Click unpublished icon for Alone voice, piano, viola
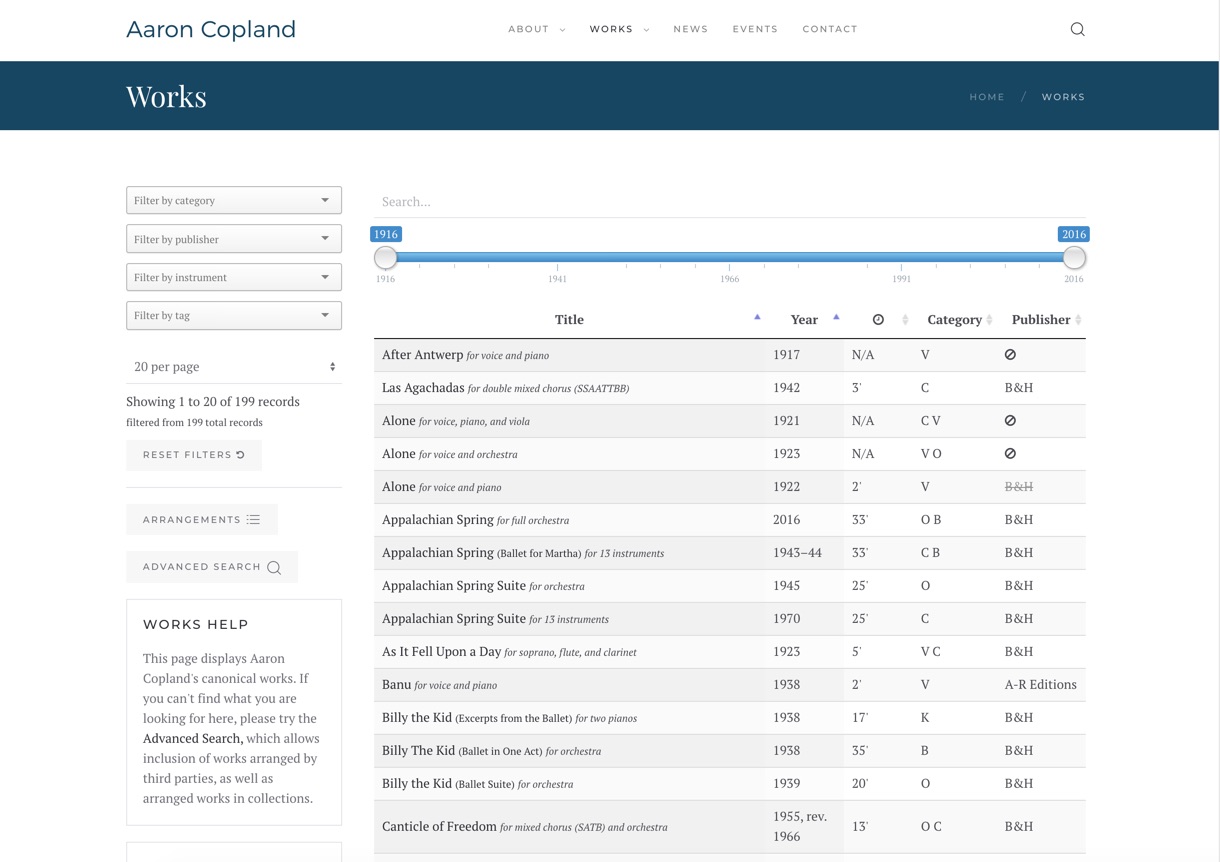Screen dimensions: 1220x862 1010,421
